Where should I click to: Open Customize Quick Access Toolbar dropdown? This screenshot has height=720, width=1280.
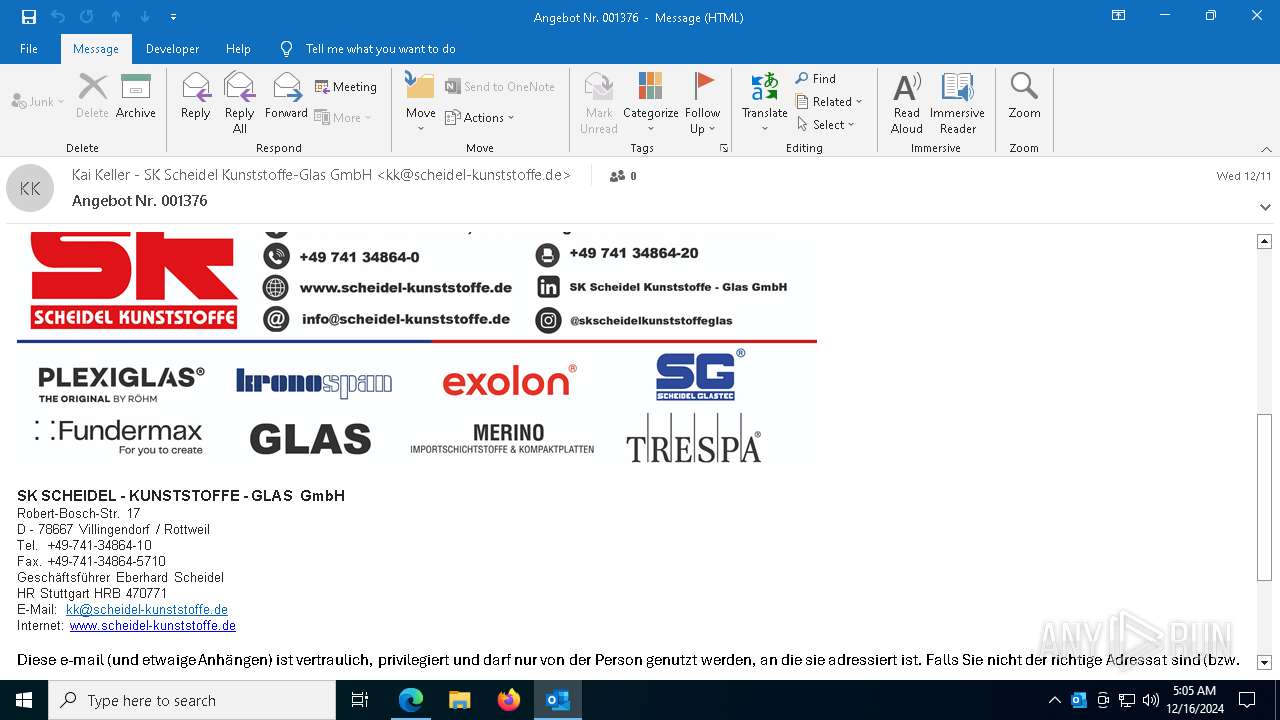tap(173, 17)
